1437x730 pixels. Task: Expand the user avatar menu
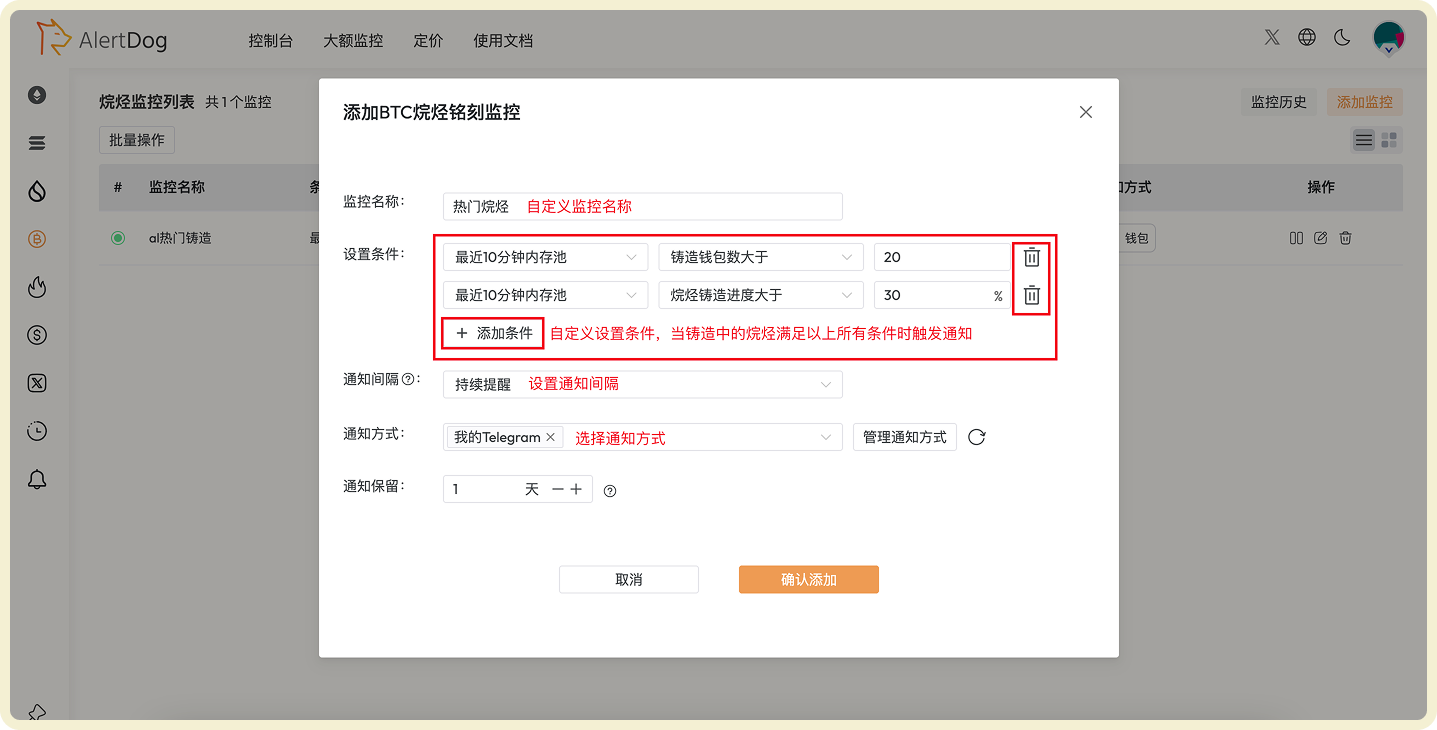1388,37
